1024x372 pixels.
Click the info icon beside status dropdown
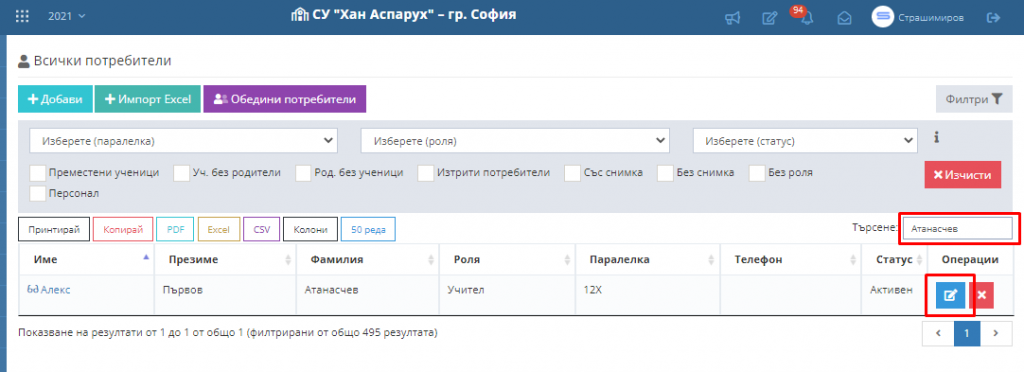pos(936,137)
